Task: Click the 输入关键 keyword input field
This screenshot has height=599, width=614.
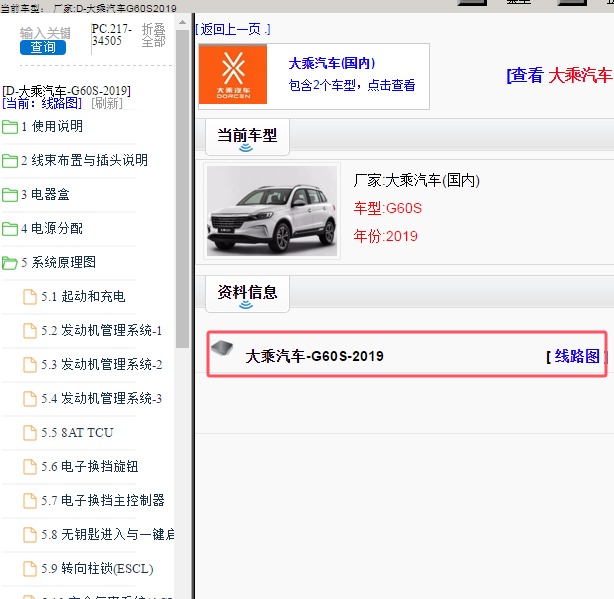Action: (x=45, y=33)
